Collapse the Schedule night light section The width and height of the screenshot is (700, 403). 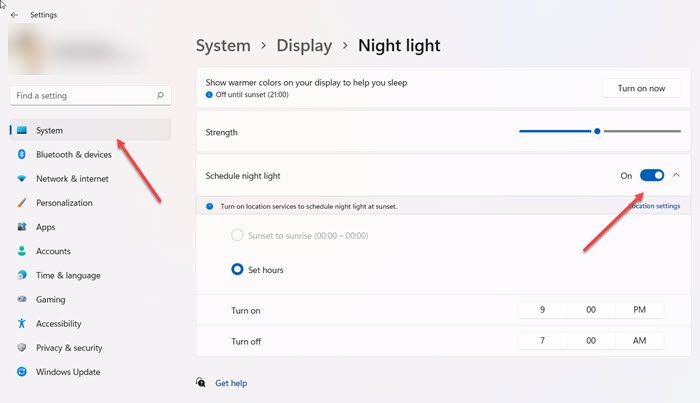[677, 175]
